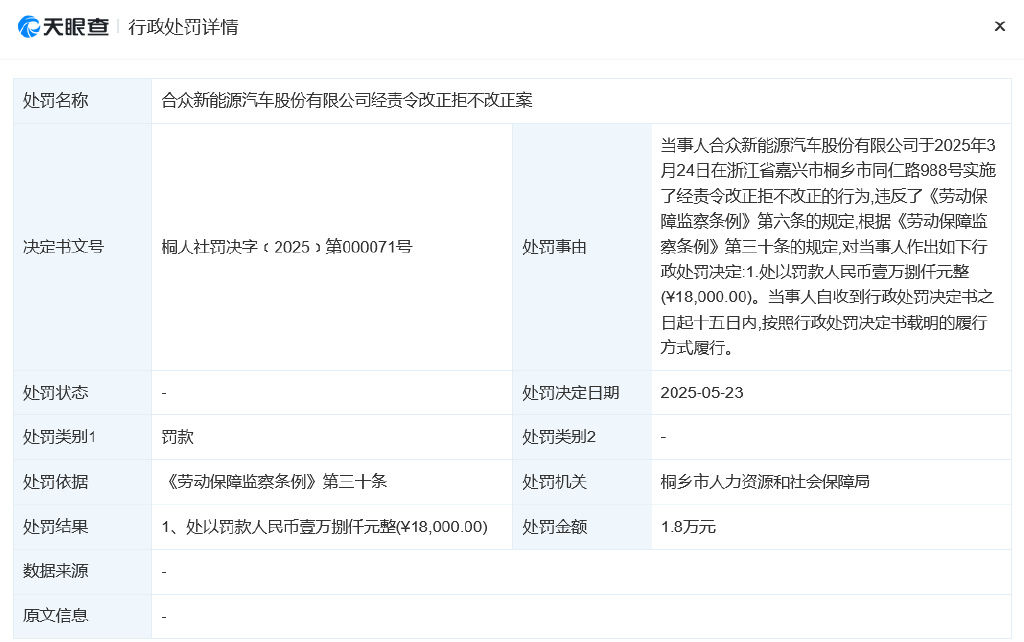Click the 处罚状态 label cell

pos(82,393)
